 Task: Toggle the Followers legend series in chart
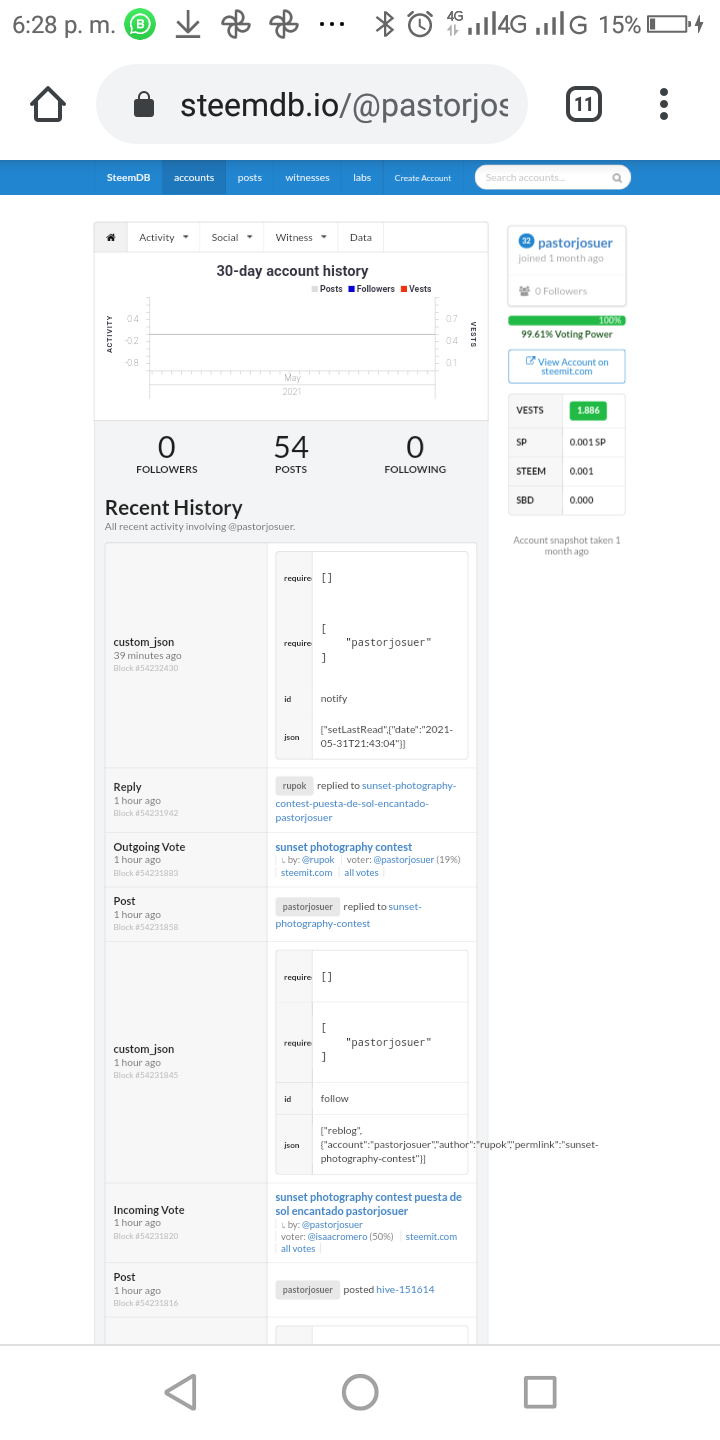pos(371,289)
